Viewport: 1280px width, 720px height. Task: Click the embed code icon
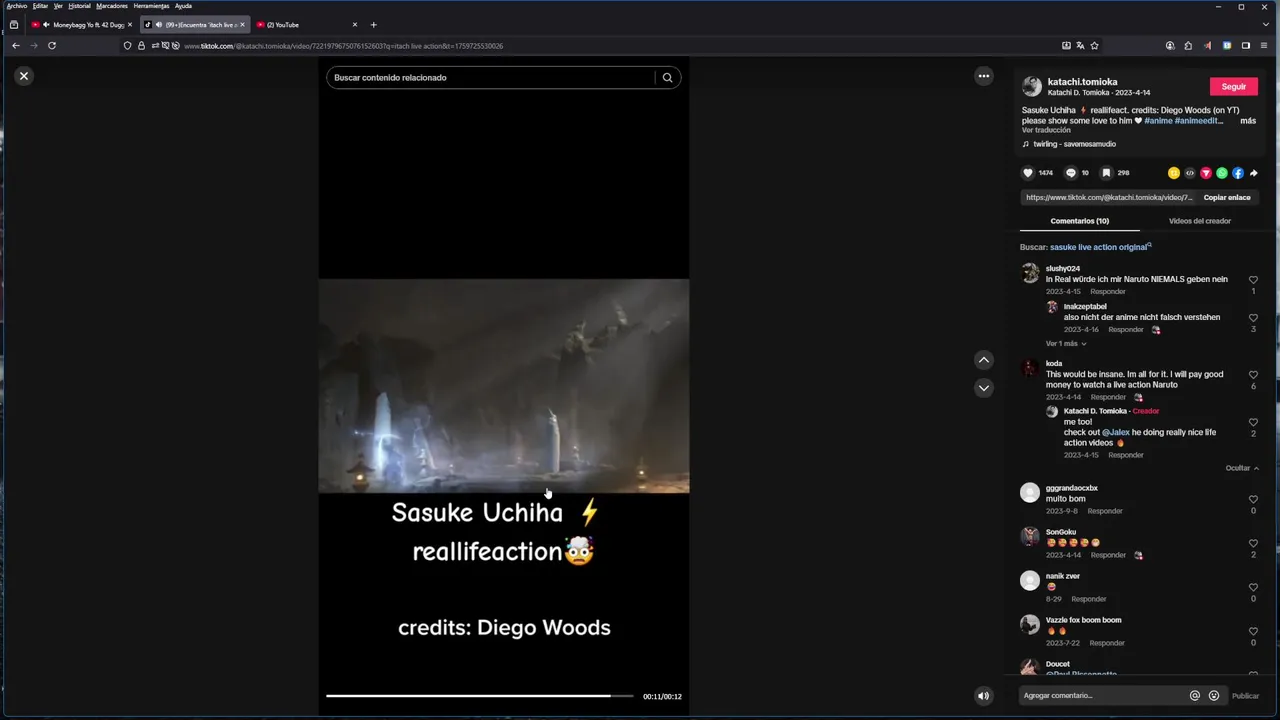[1190, 173]
